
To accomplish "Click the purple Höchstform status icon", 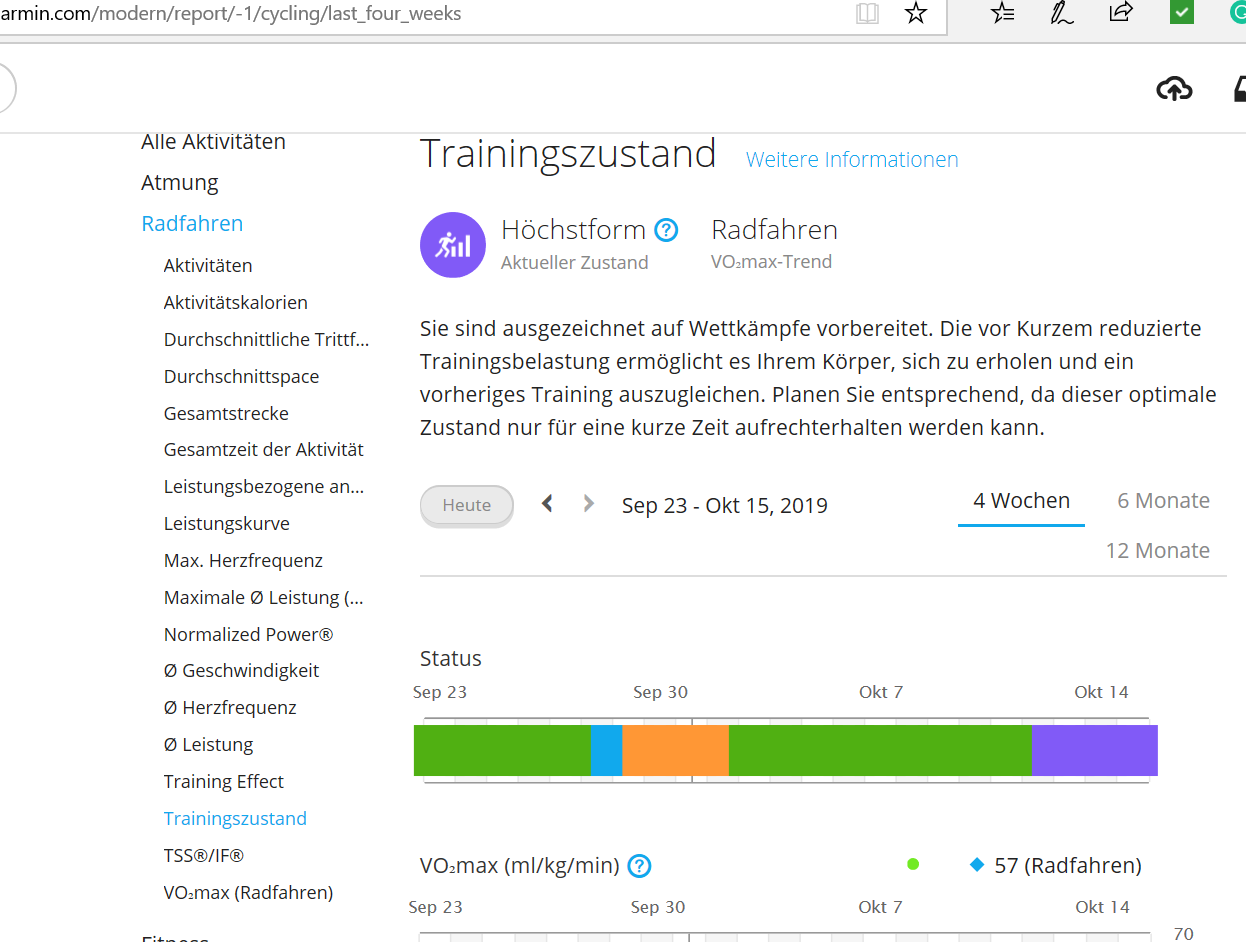I will [453, 245].
